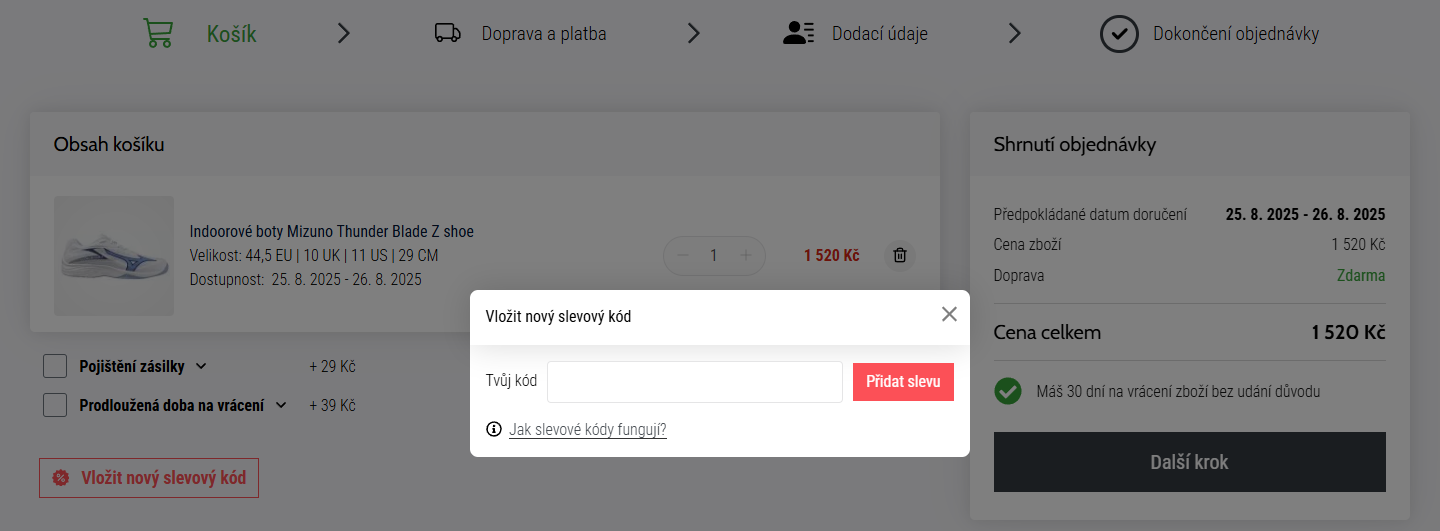1440x531 pixels.
Task: Click the discount badge icon
Action: click(61, 478)
